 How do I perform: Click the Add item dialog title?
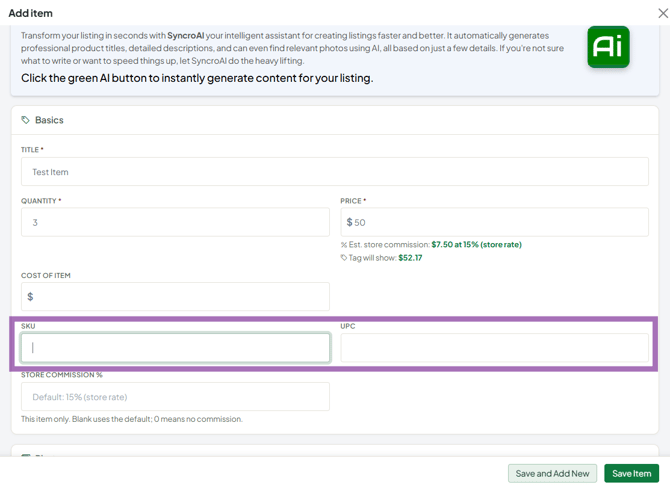[30, 13]
